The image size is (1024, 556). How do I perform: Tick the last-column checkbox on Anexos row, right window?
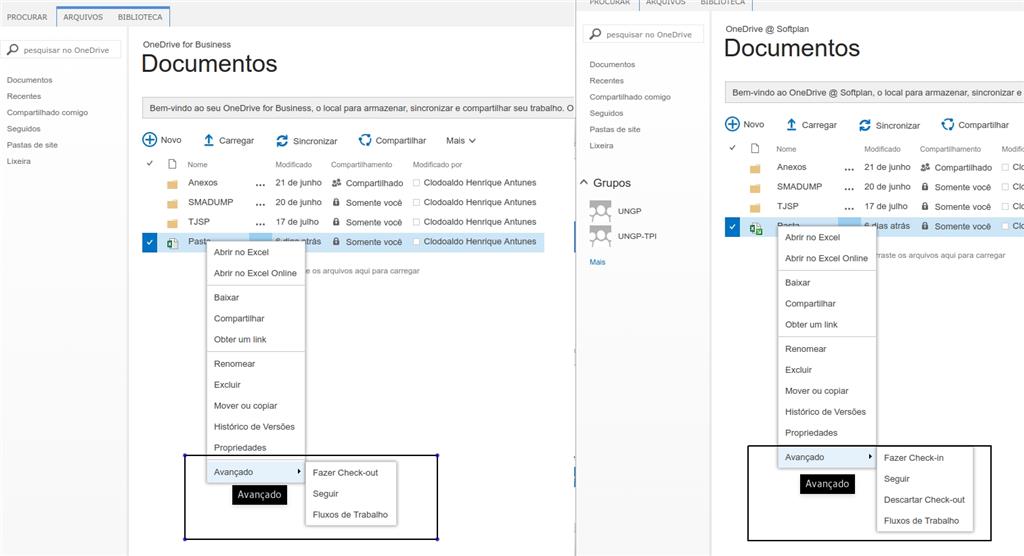pyautogui.click(x=1005, y=167)
